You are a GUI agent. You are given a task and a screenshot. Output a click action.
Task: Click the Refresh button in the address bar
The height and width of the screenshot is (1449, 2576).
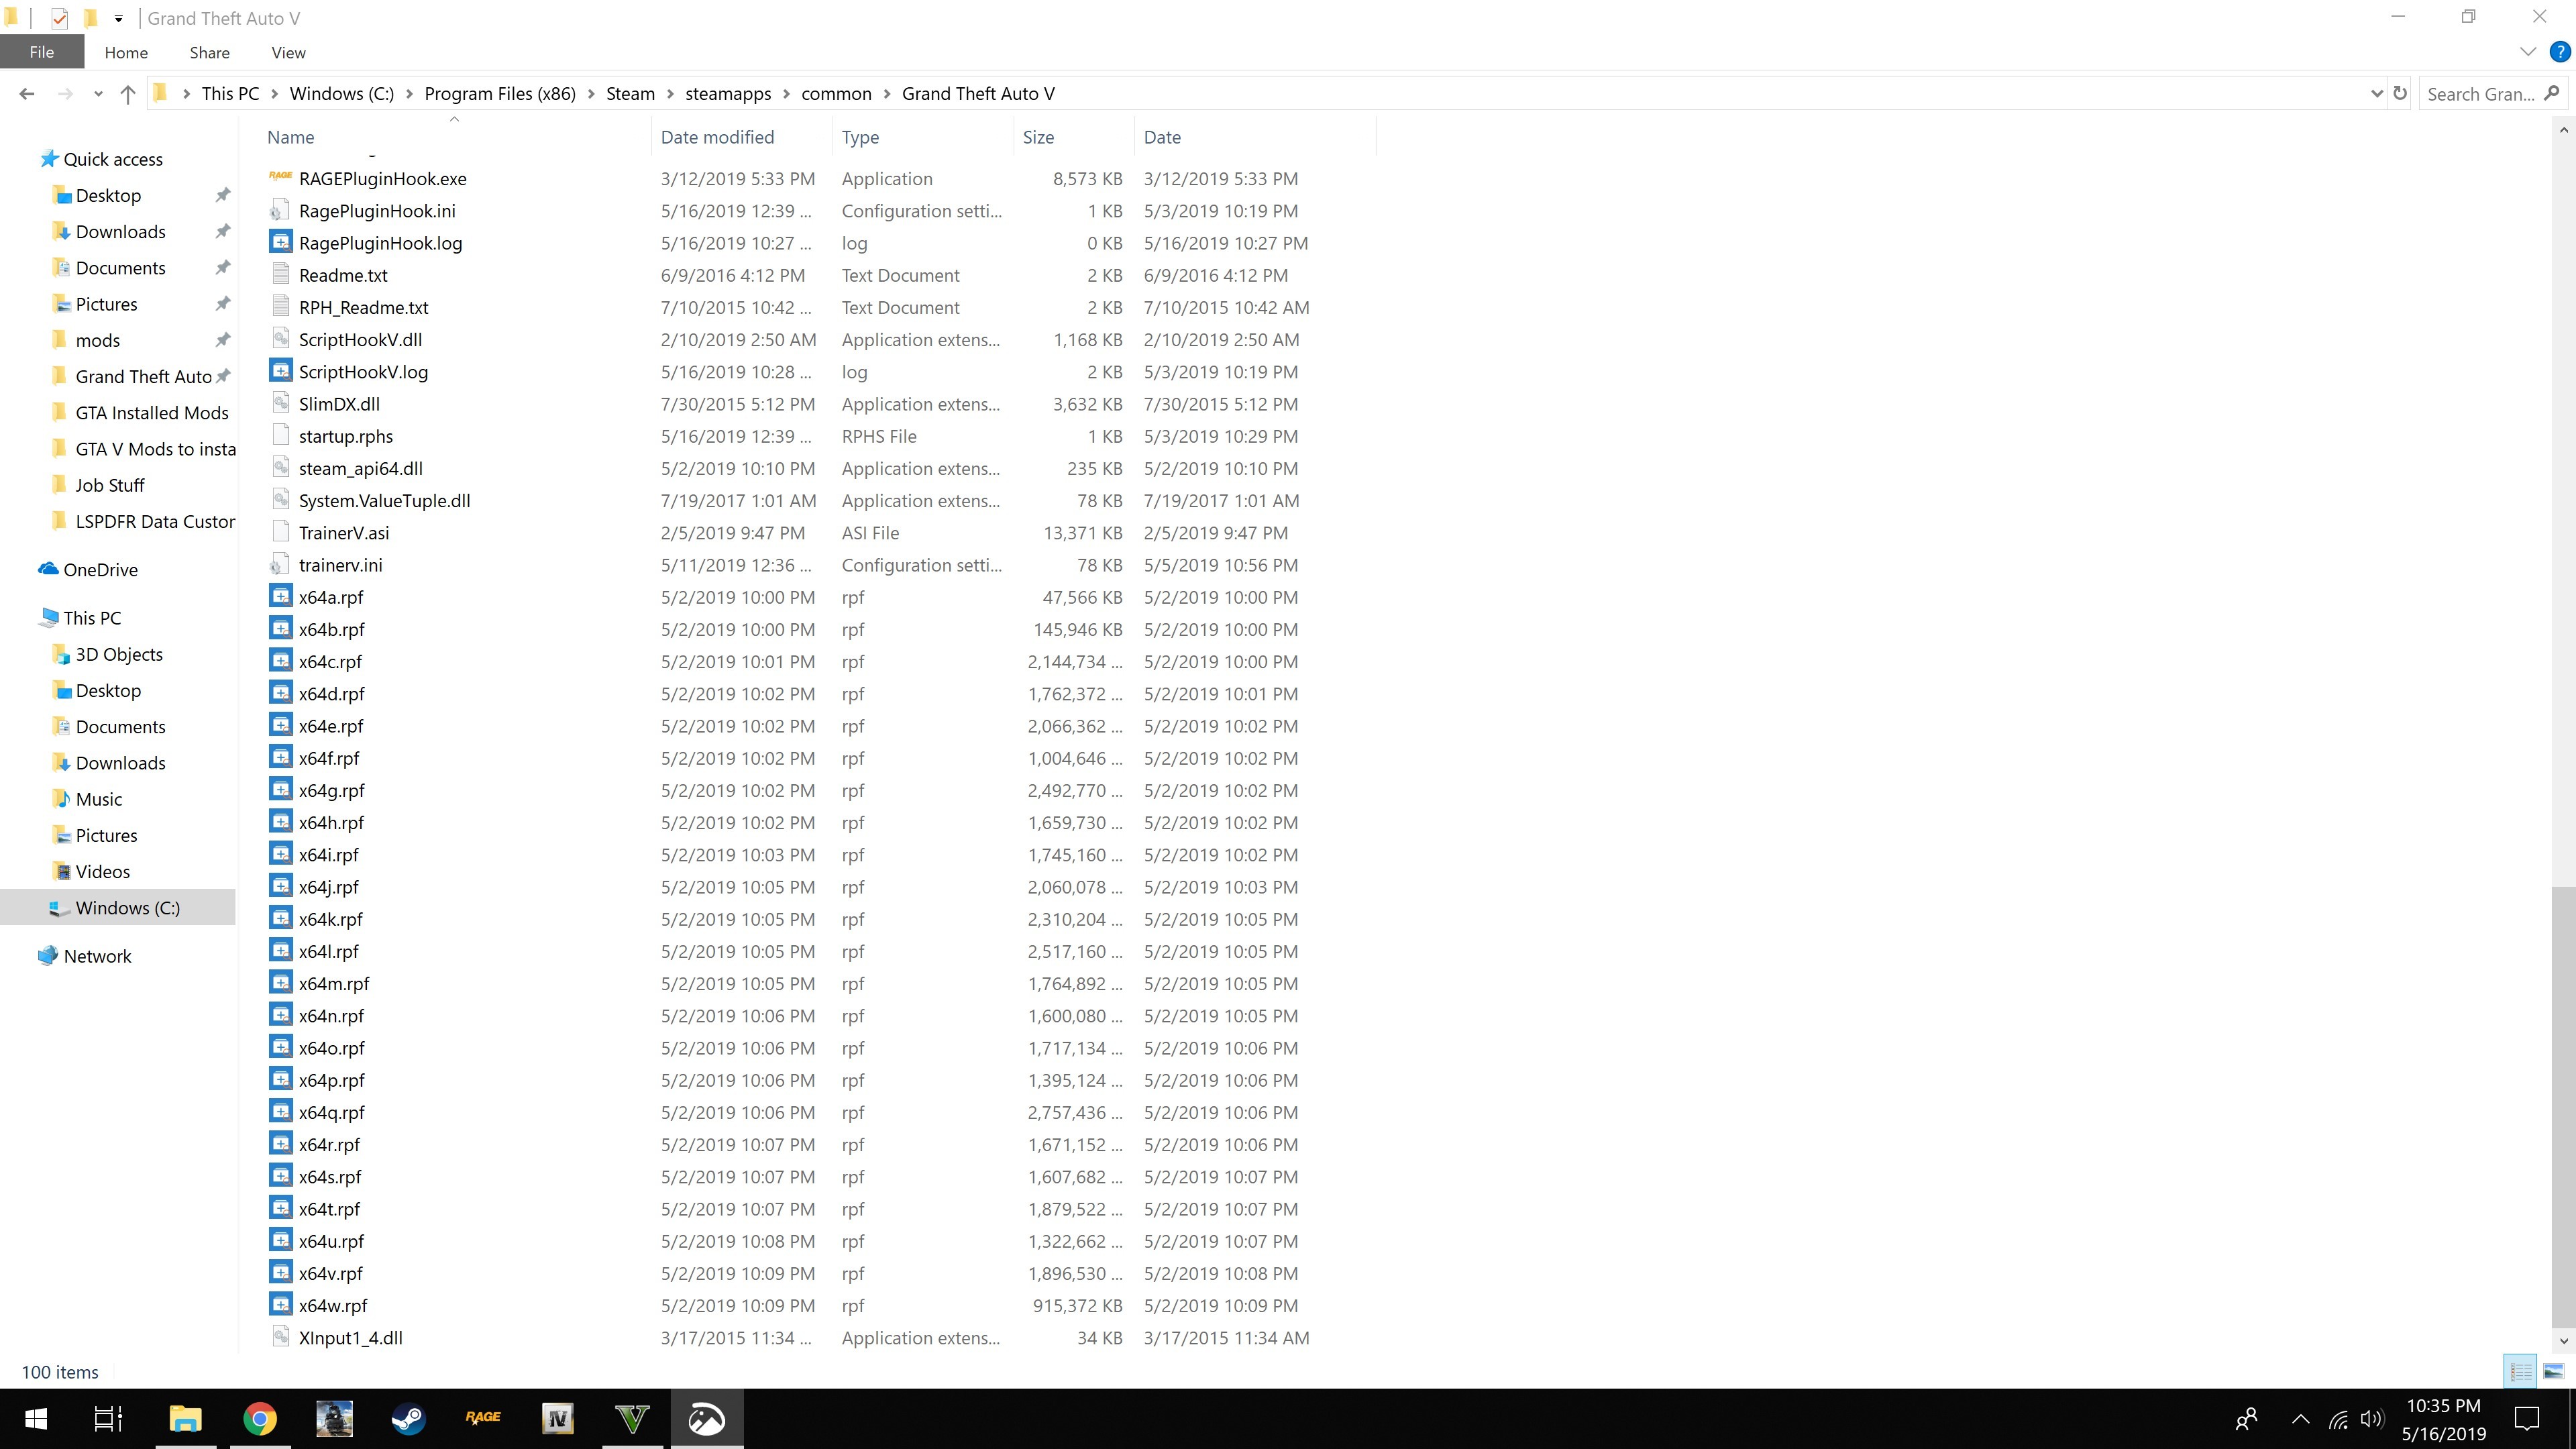click(x=2399, y=93)
